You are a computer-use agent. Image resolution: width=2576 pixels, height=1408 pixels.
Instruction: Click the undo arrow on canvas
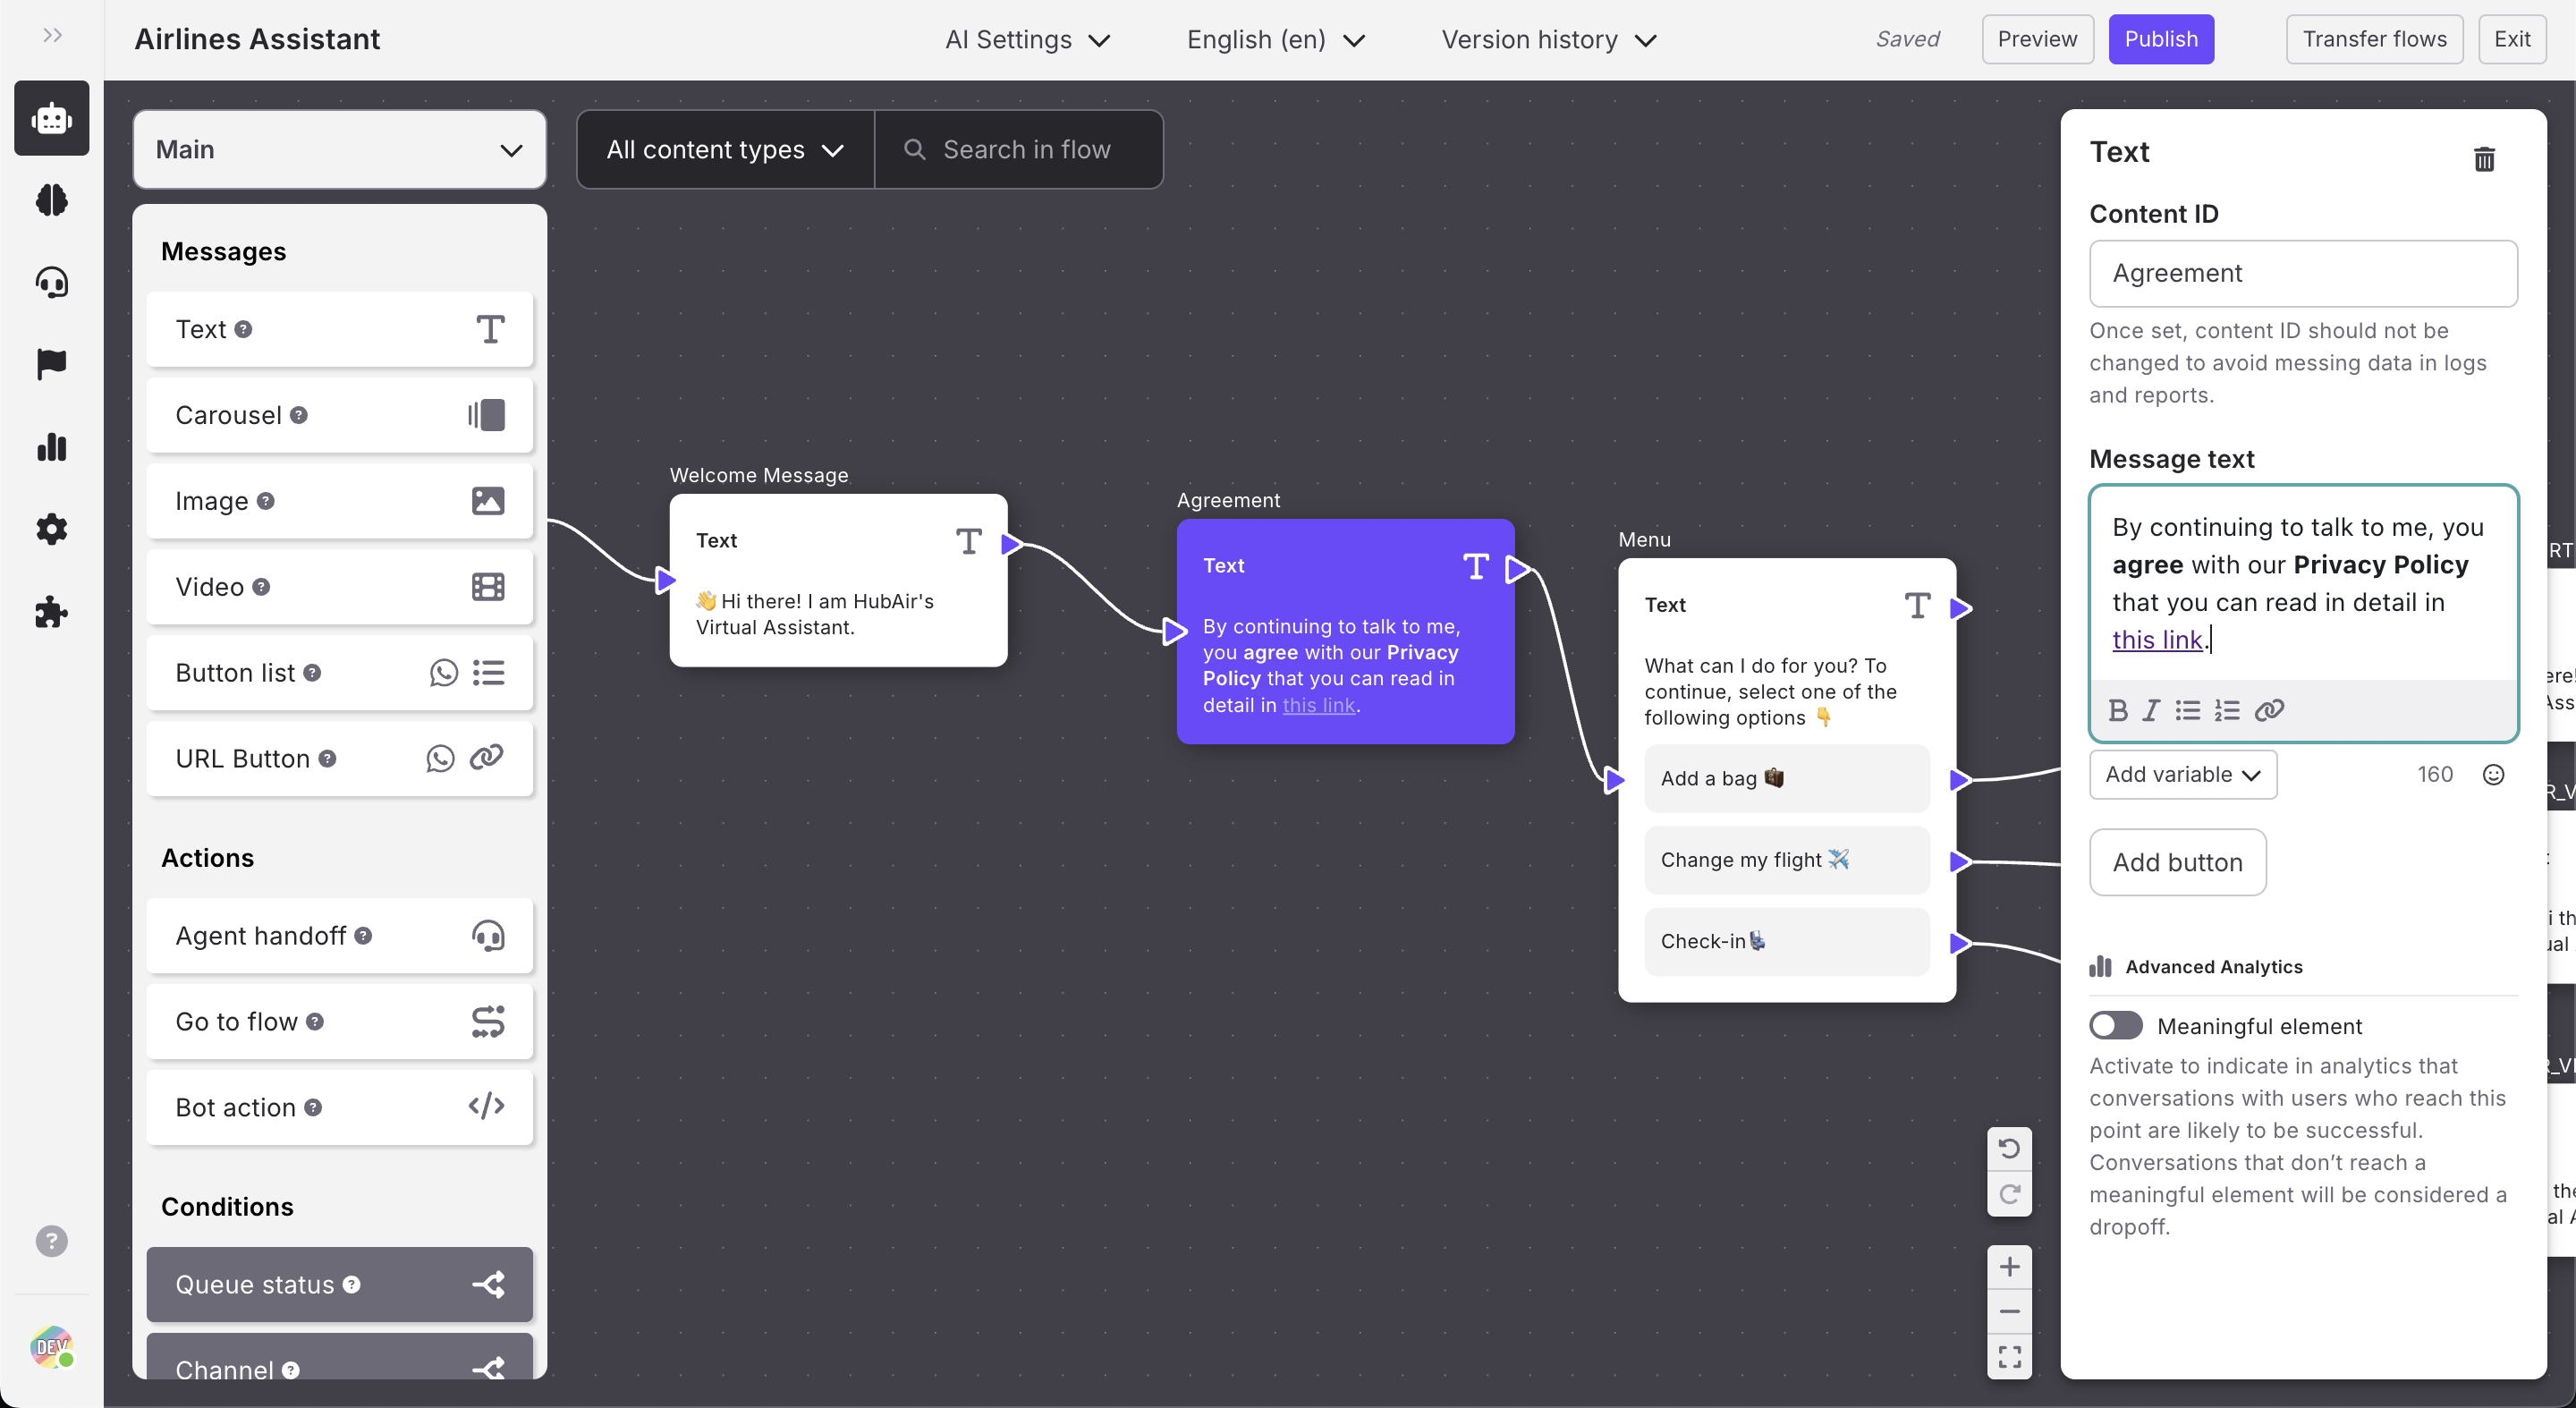(2009, 1148)
